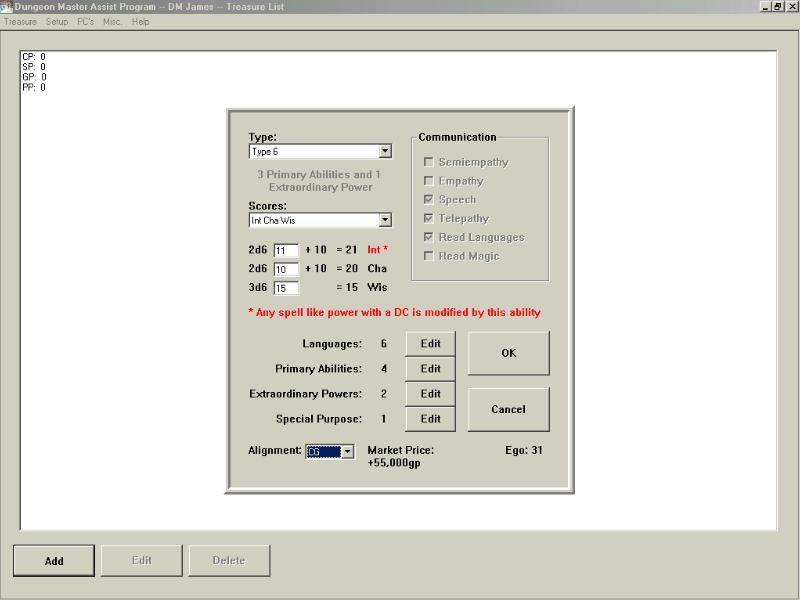
Task: Click Edit next to Primary Abilities
Action: [x=430, y=369]
